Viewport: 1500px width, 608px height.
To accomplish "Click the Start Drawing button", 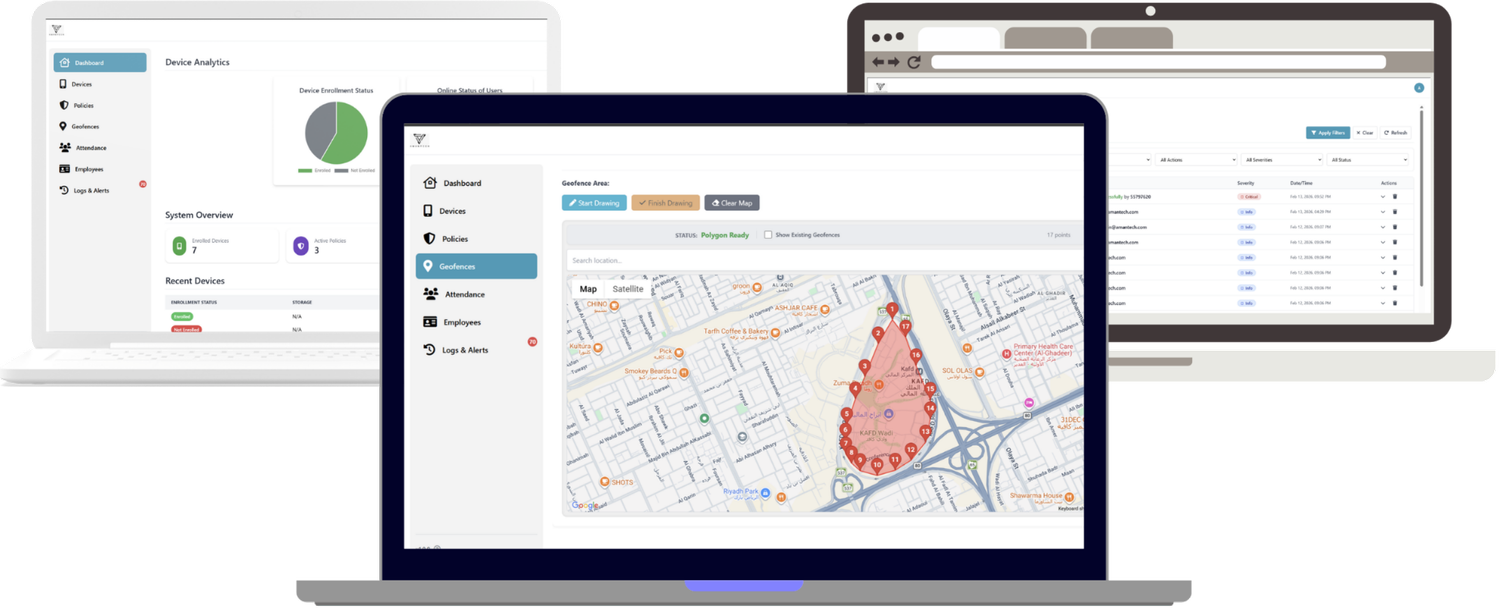I will tap(594, 203).
